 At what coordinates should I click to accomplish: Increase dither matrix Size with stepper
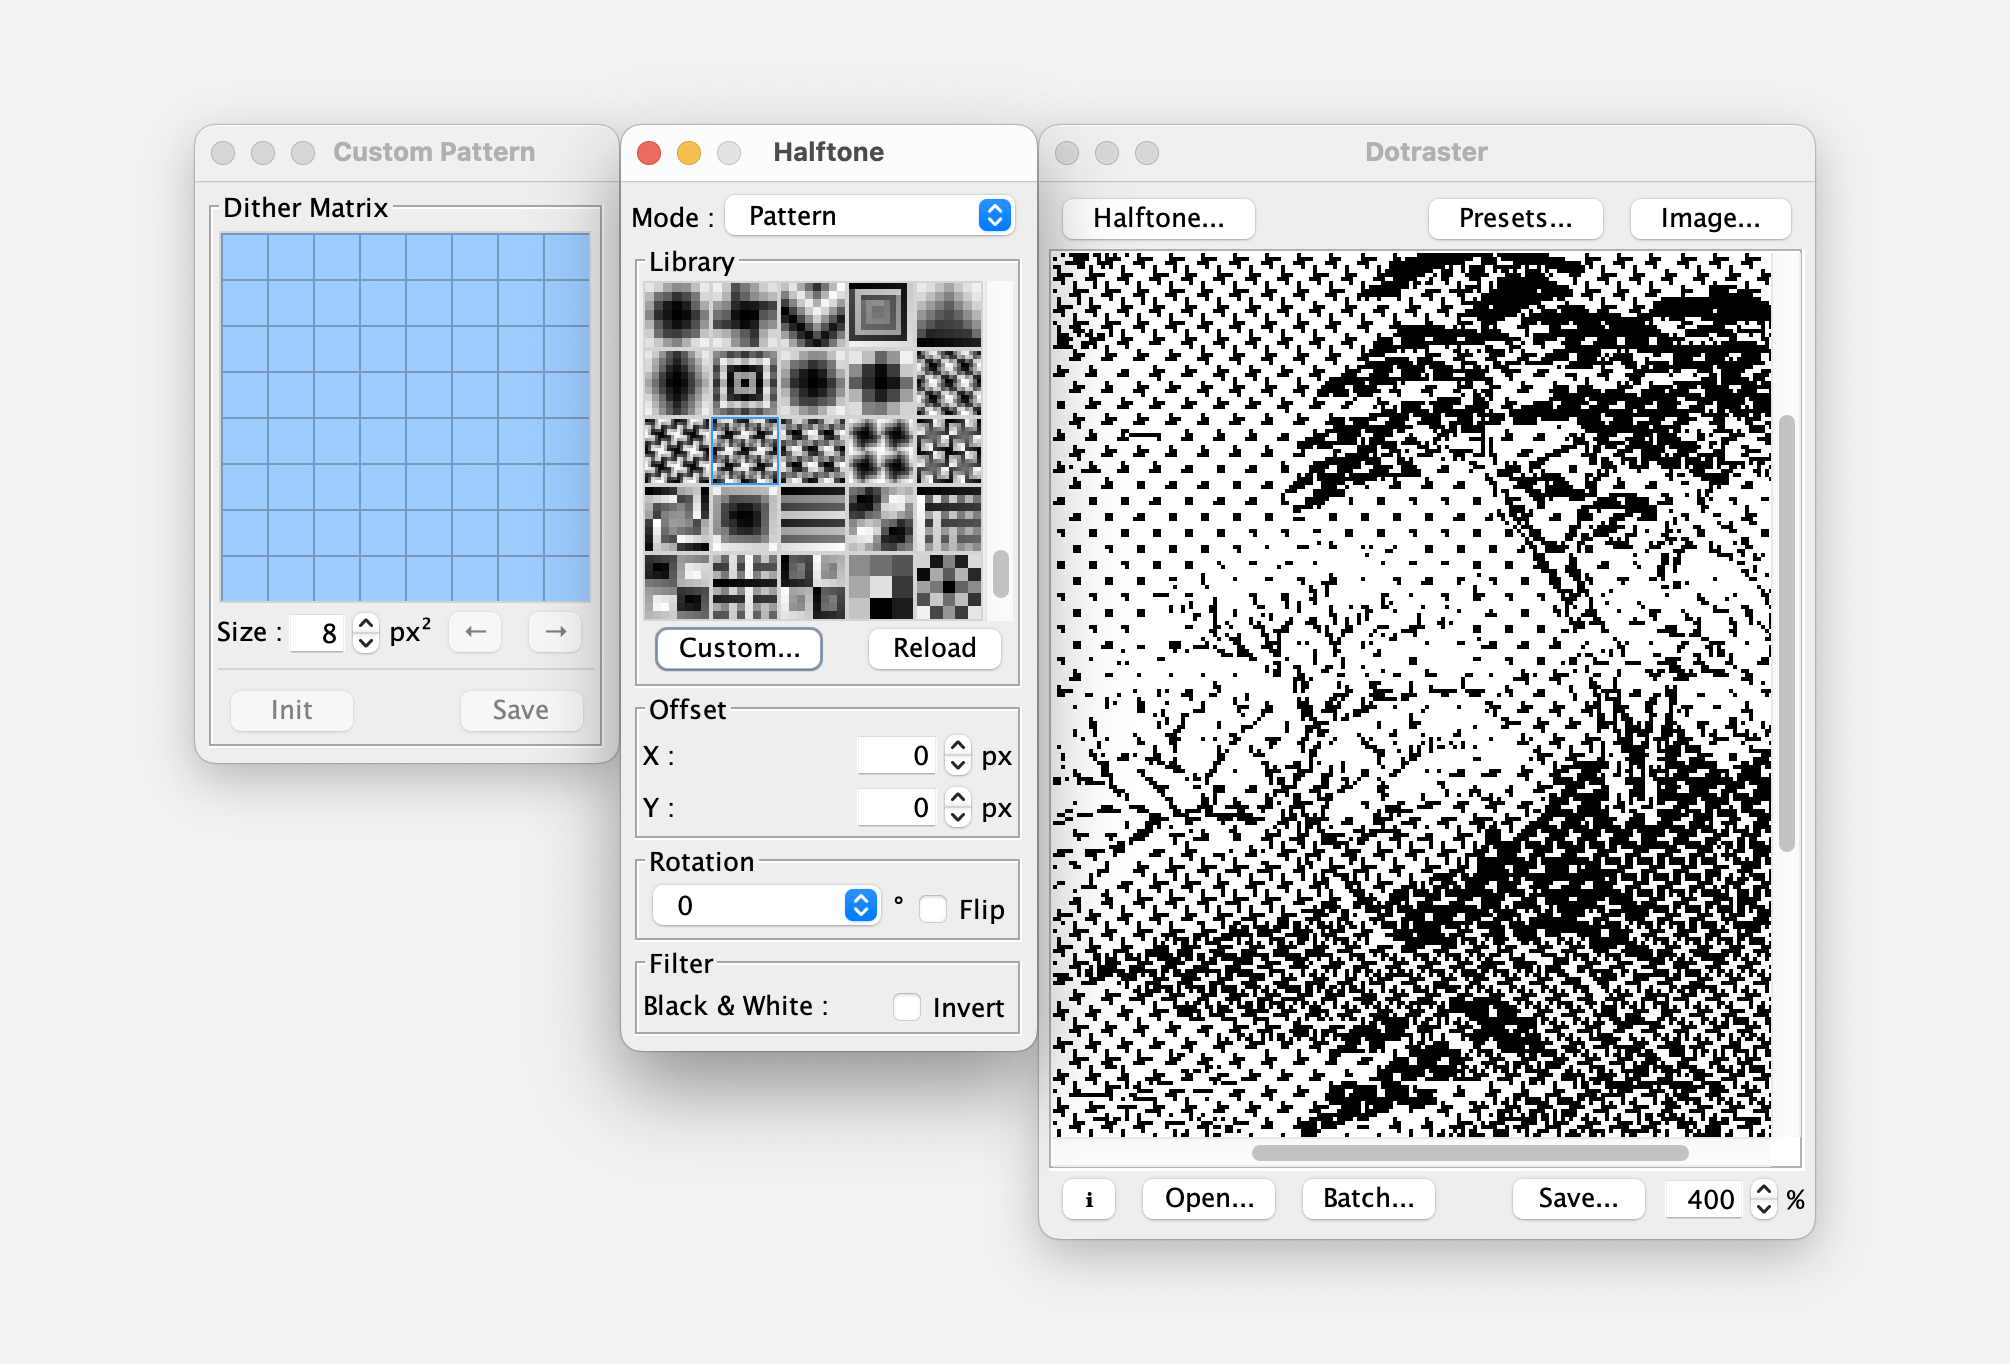366,623
